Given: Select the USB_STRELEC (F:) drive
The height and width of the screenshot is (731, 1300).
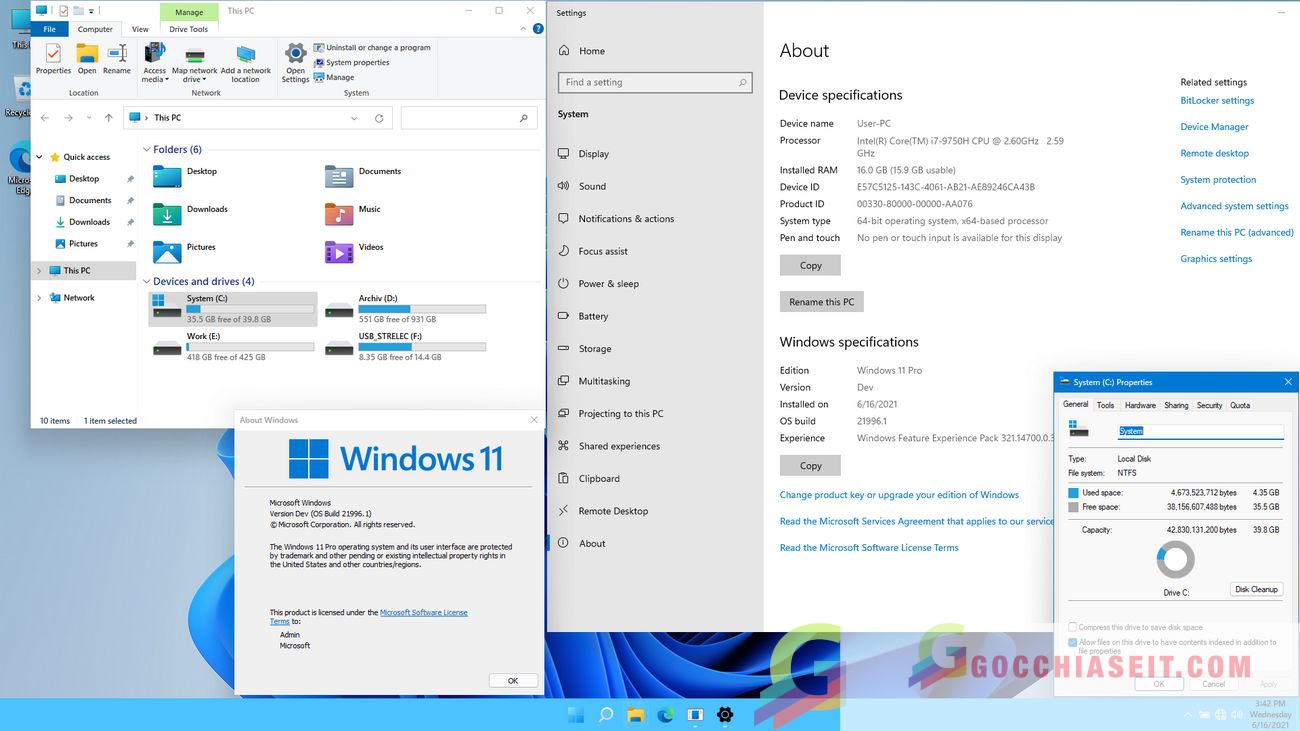Looking at the screenshot, I should [405, 347].
